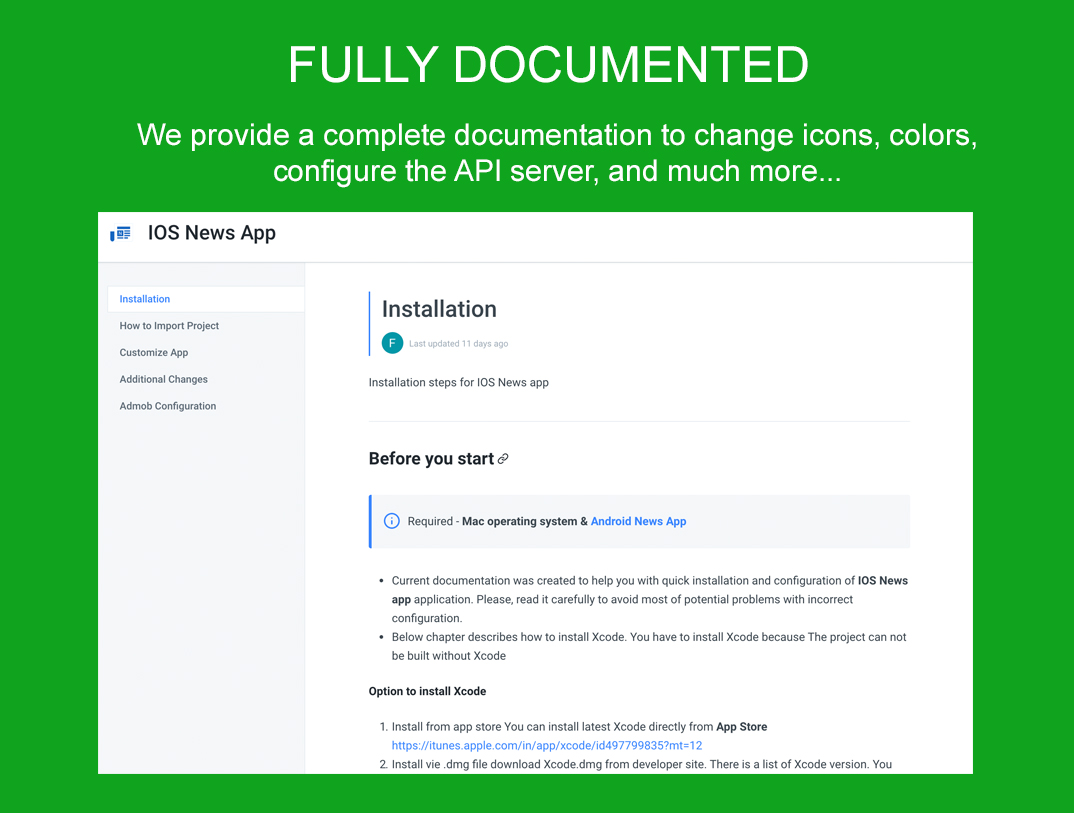Open the Installation sidebar item
1074x813 pixels.
pyautogui.click(x=205, y=299)
